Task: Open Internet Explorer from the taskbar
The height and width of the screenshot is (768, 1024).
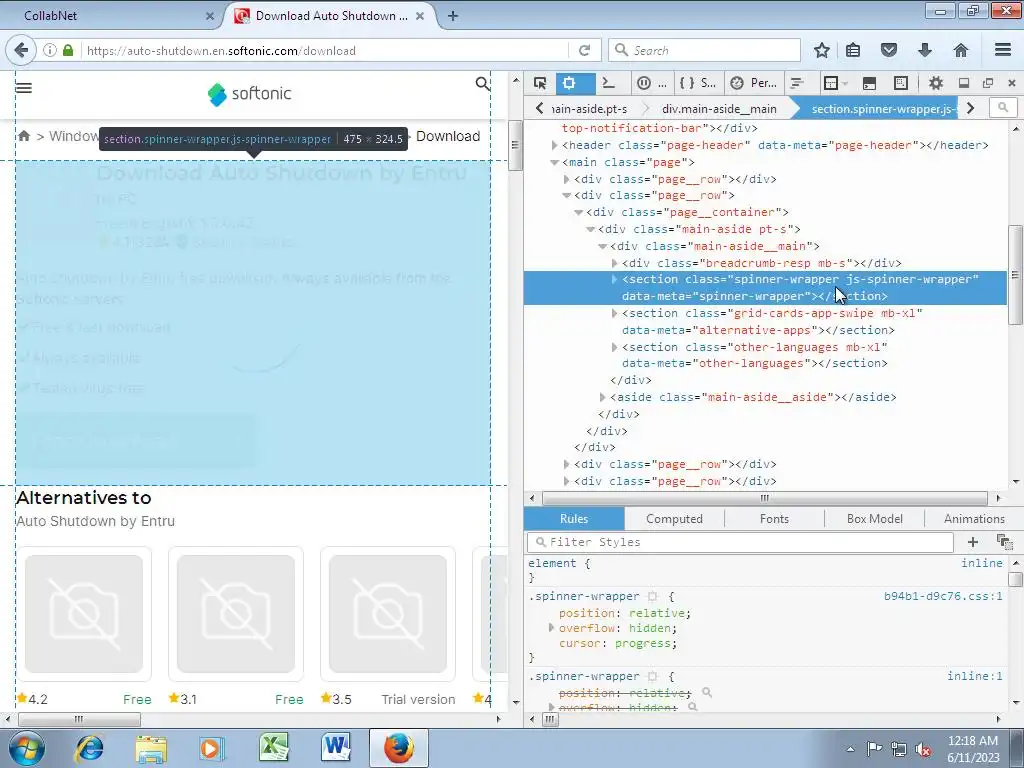Action: pos(89,748)
